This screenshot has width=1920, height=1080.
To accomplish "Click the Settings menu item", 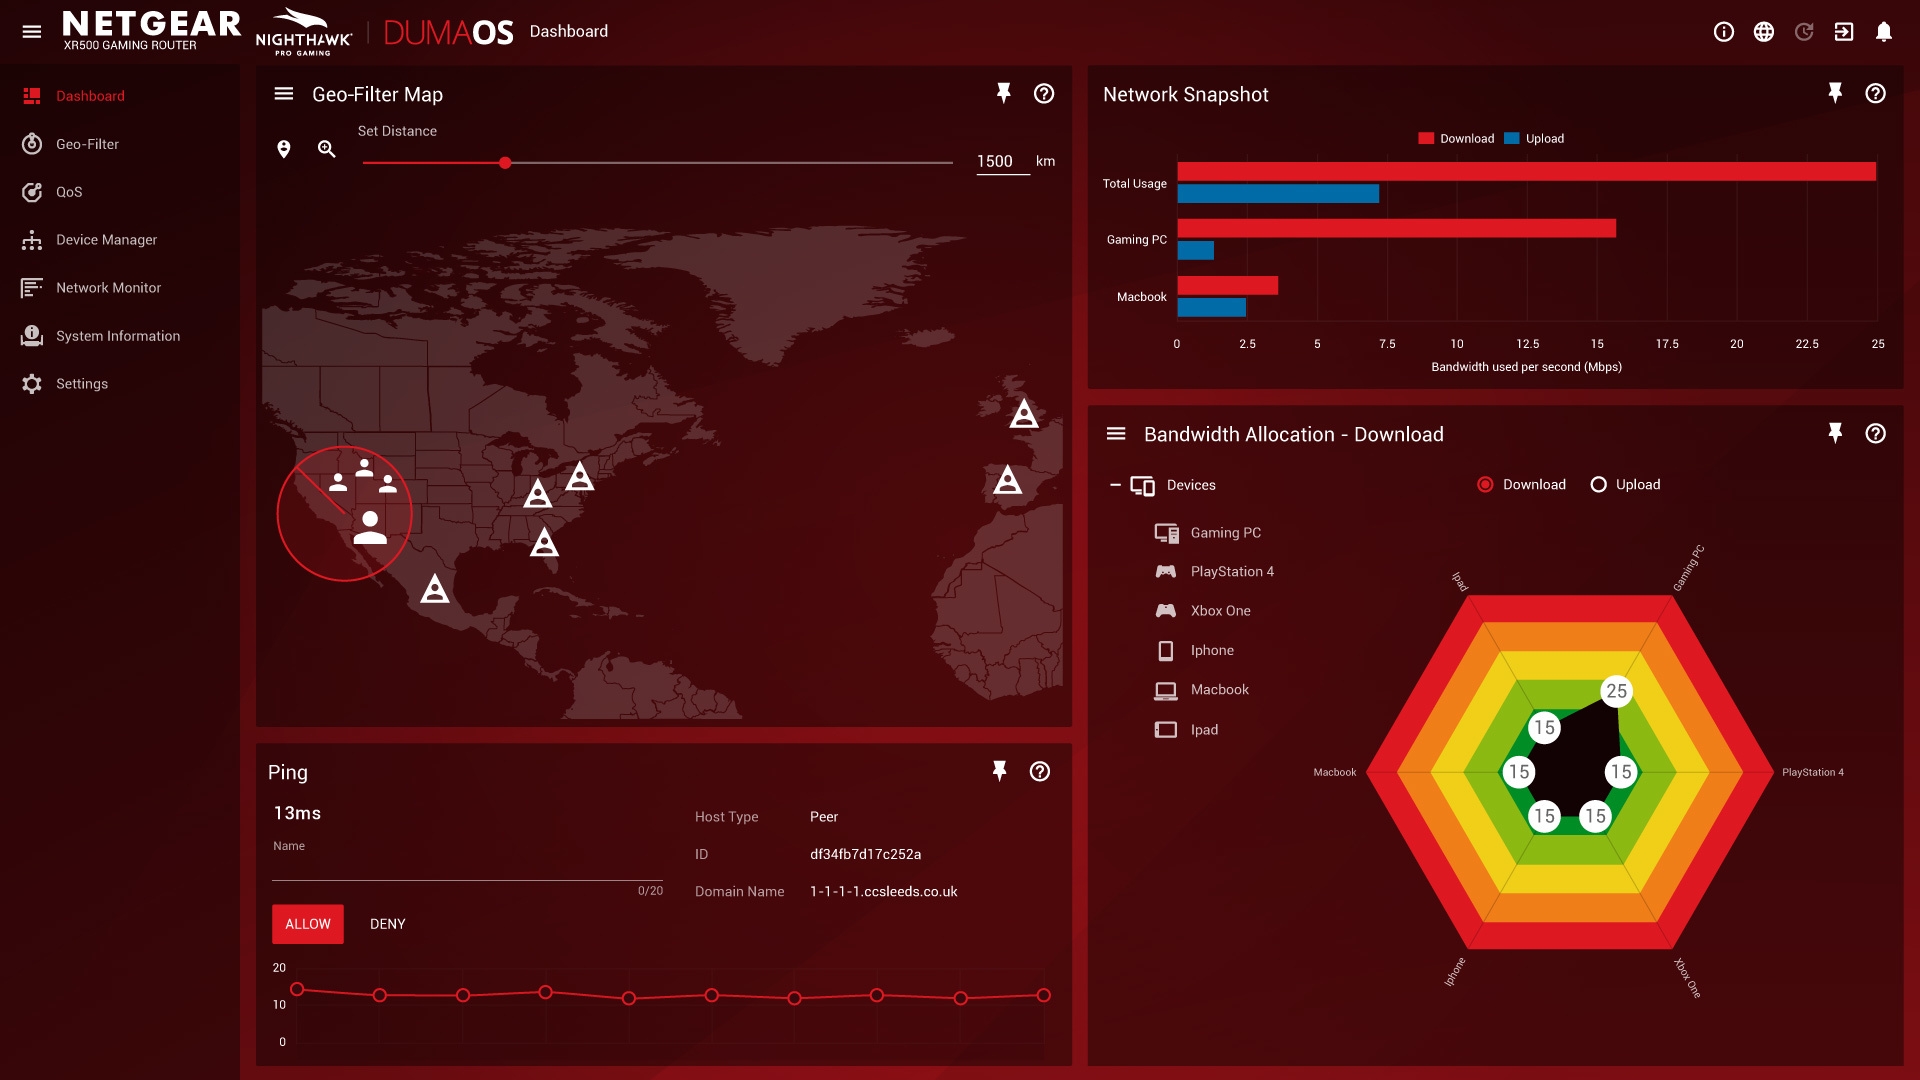I will pos(80,382).
